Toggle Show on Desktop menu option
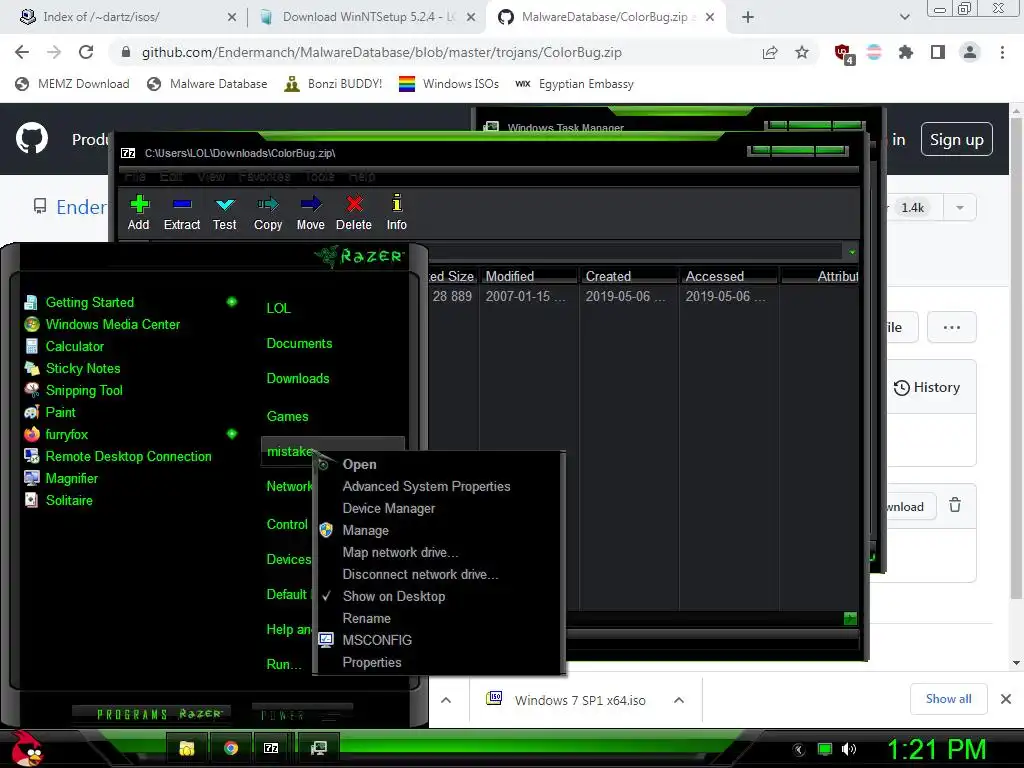The width and height of the screenshot is (1024, 768). point(394,596)
